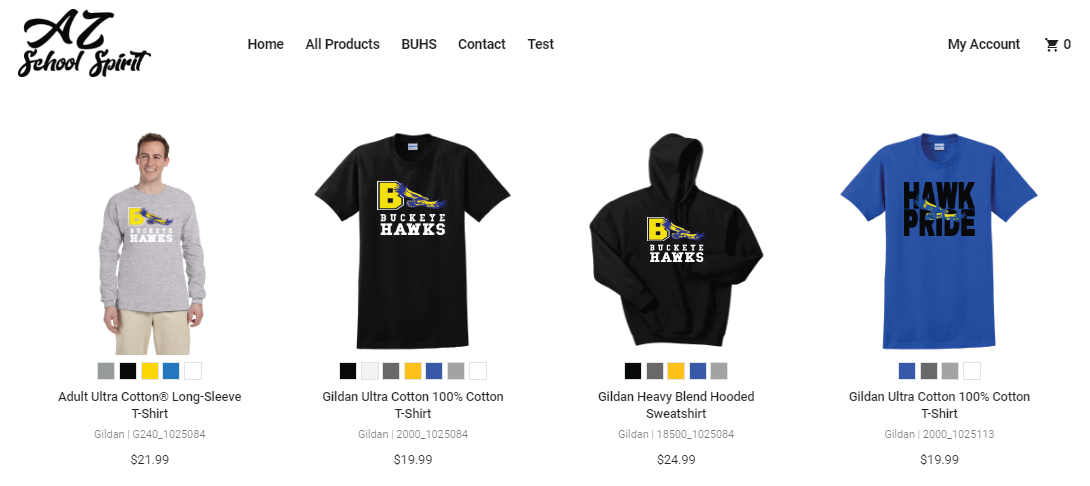The image size is (1090, 486).
Task: Open Gildan Heavy Blend Hooded Sweatshirt link
Action: click(676, 405)
